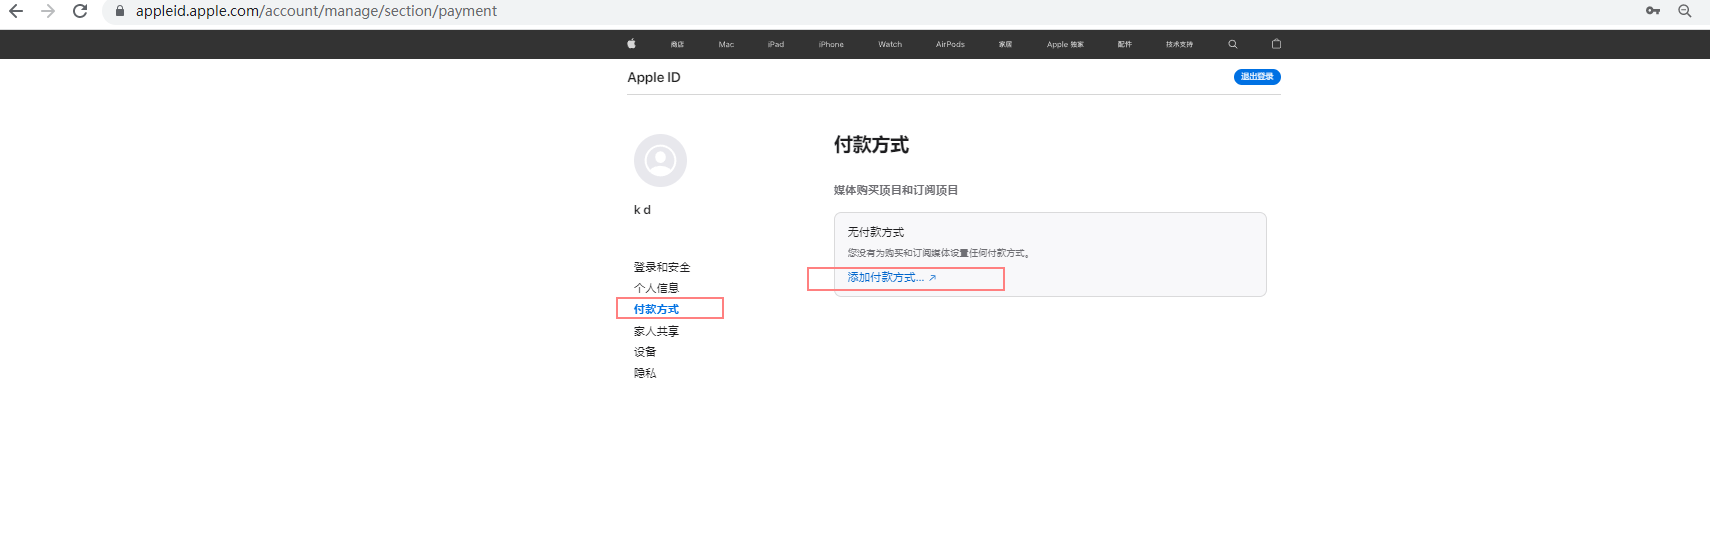Image resolution: width=1710 pixels, height=538 pixels.
Task: Open the 商店 nav menu item
Action: click(677, 44)
